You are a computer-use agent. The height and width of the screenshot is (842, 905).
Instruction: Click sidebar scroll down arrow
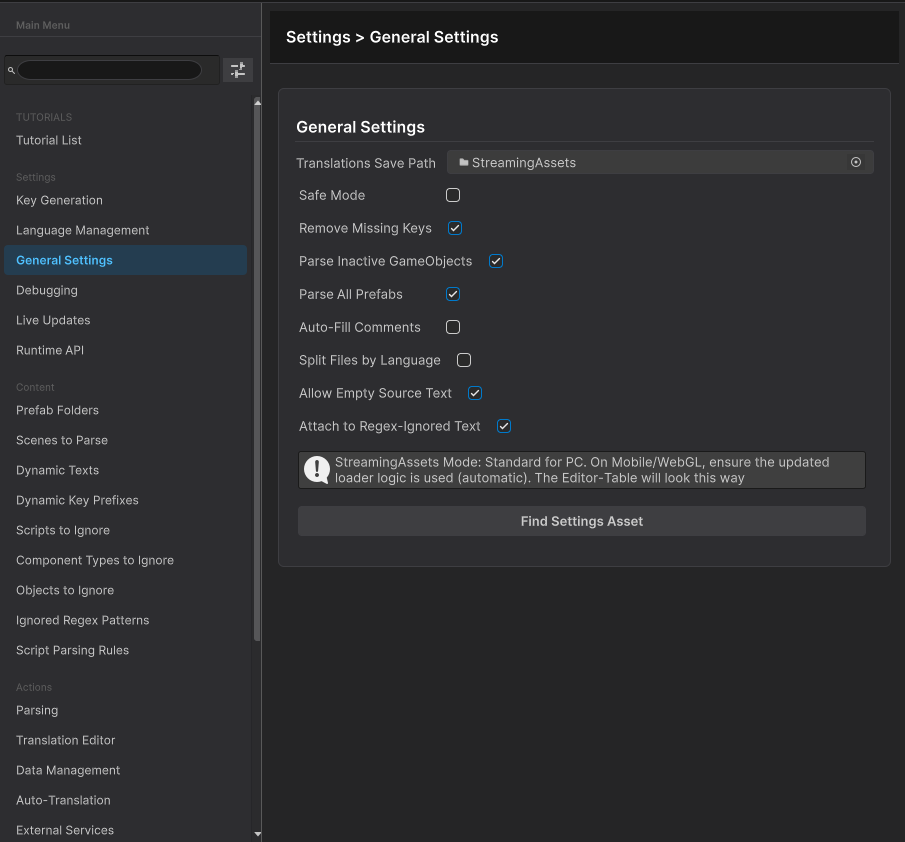(x=257, y=833)
